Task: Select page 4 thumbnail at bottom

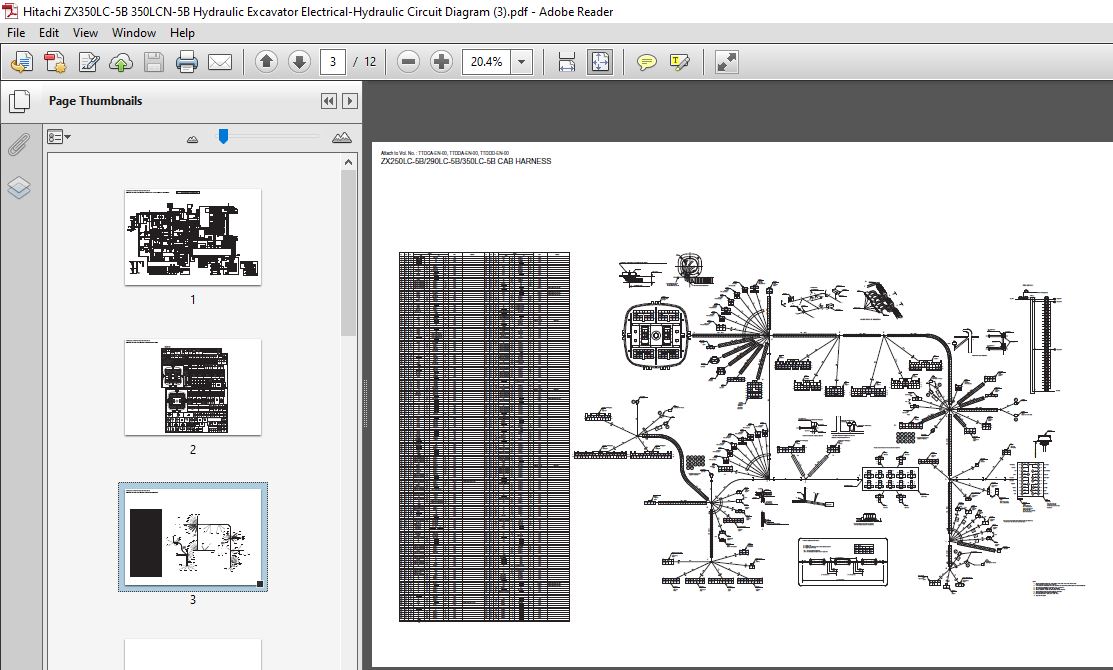Action: [x=193, y=654]
